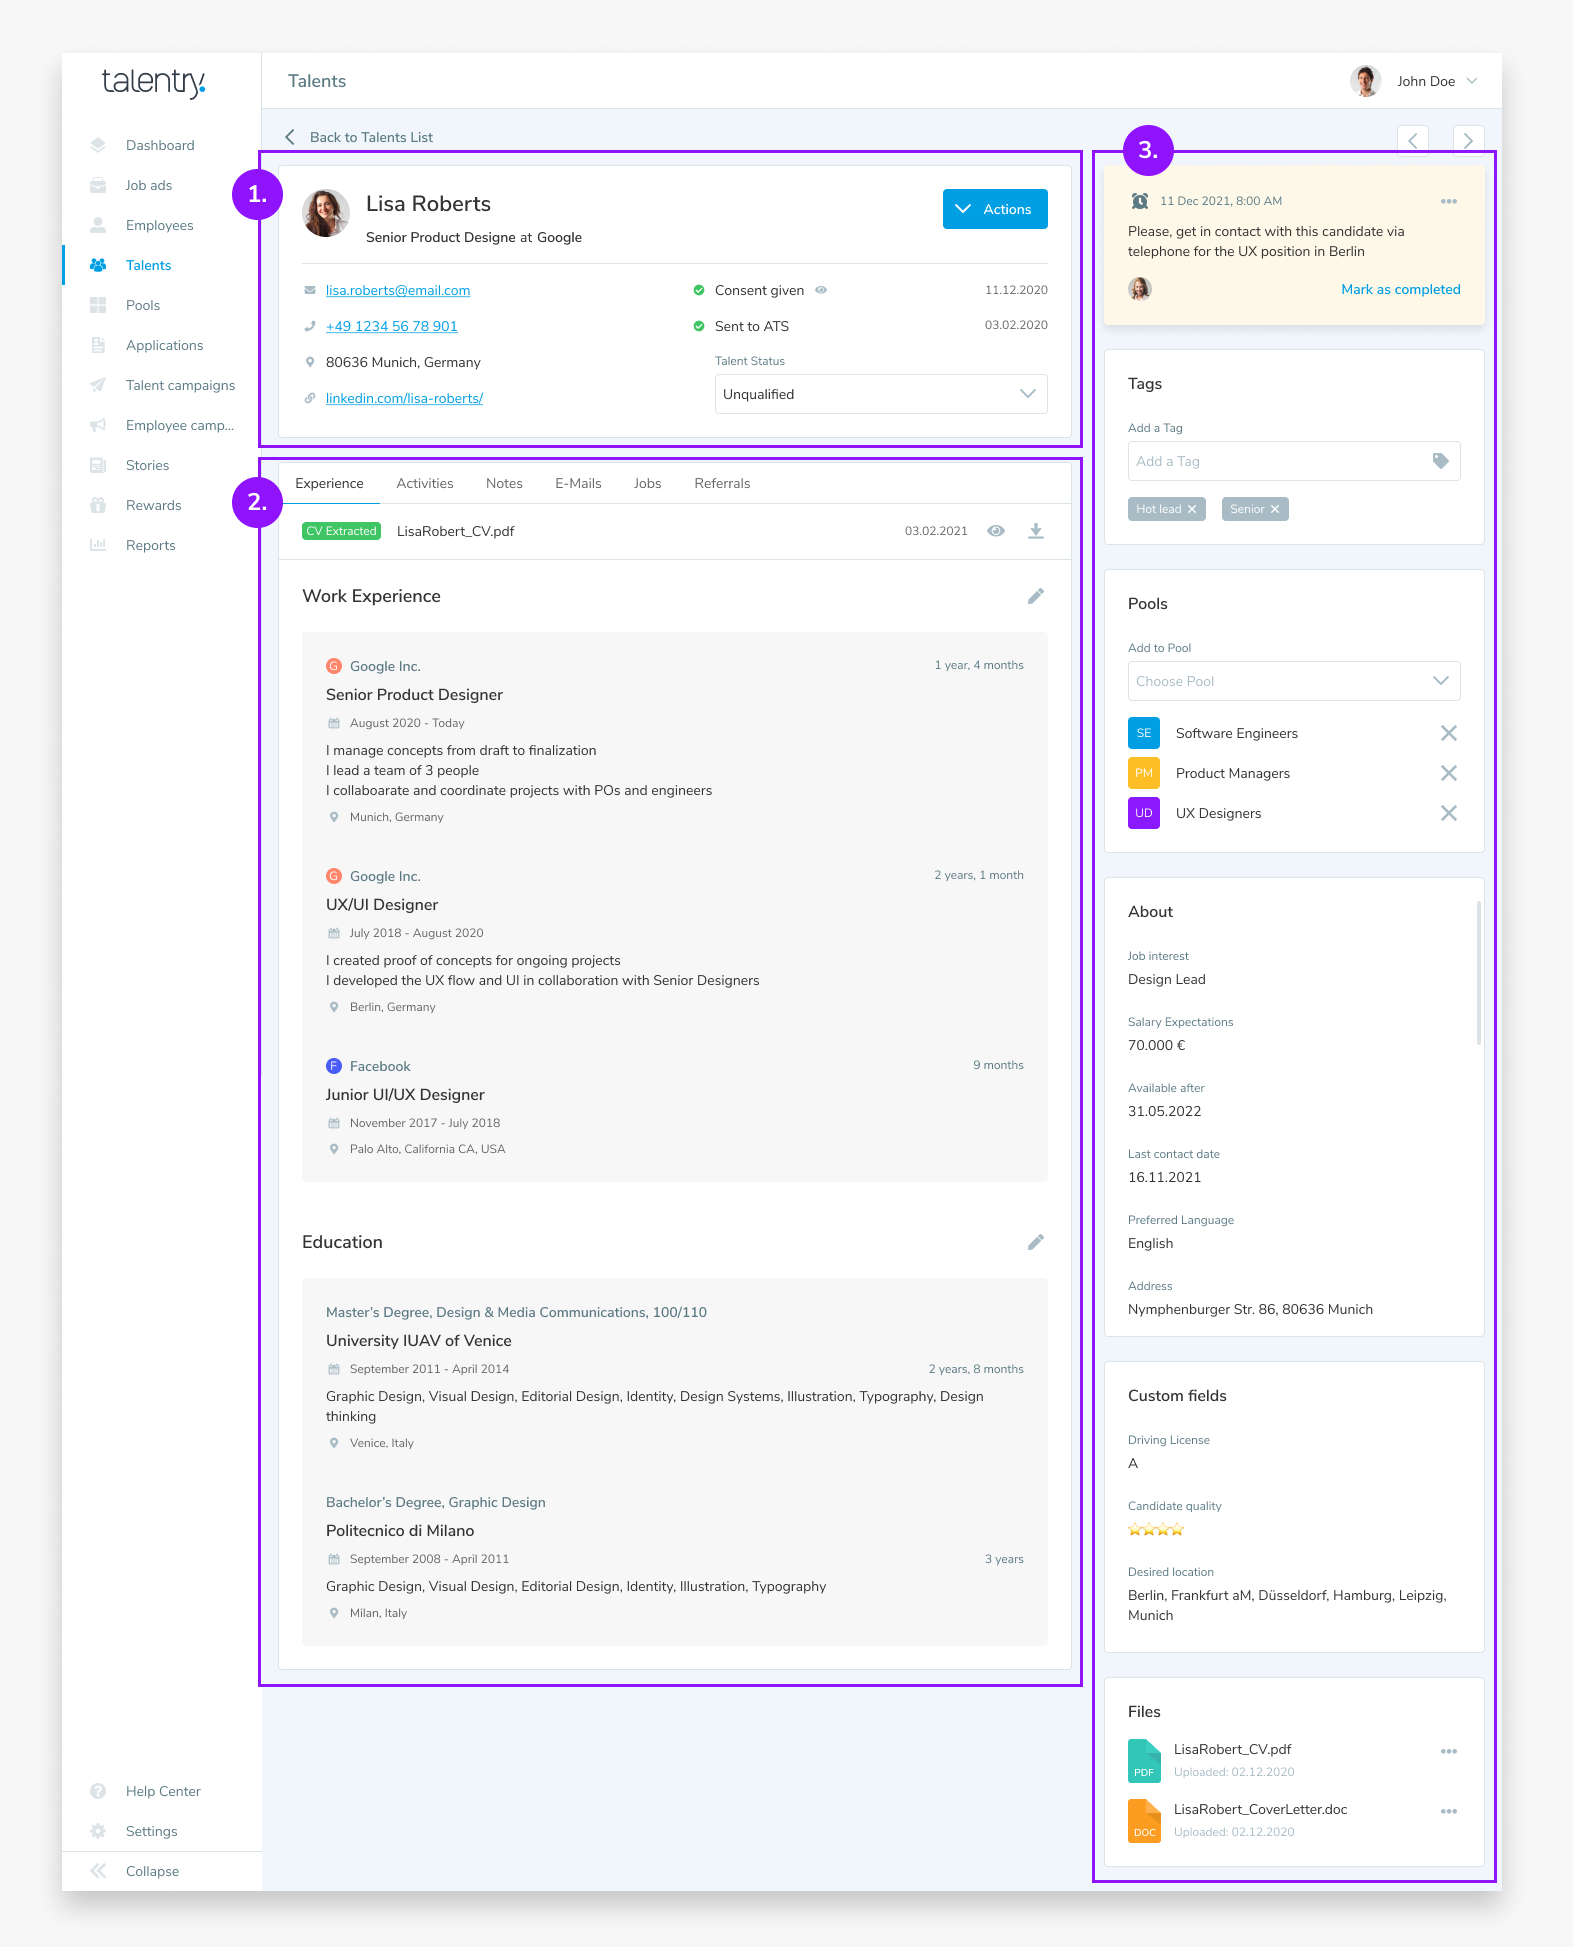Image resolution: width=1573 pixels, height=1947 pixels.
Task: Edit the Work Experience section
Action: pyautogui.click(x=1036, y=596)
